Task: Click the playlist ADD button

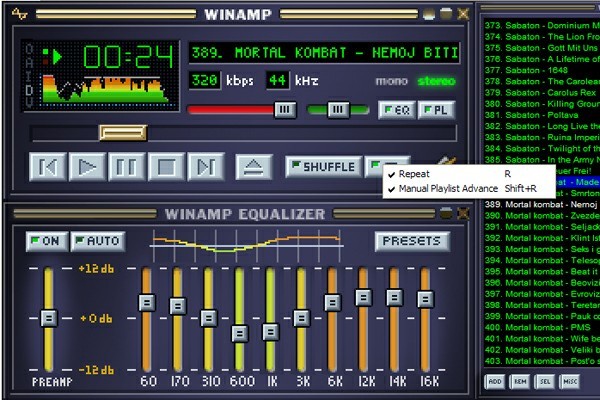Action: click(x=495, y=382)
